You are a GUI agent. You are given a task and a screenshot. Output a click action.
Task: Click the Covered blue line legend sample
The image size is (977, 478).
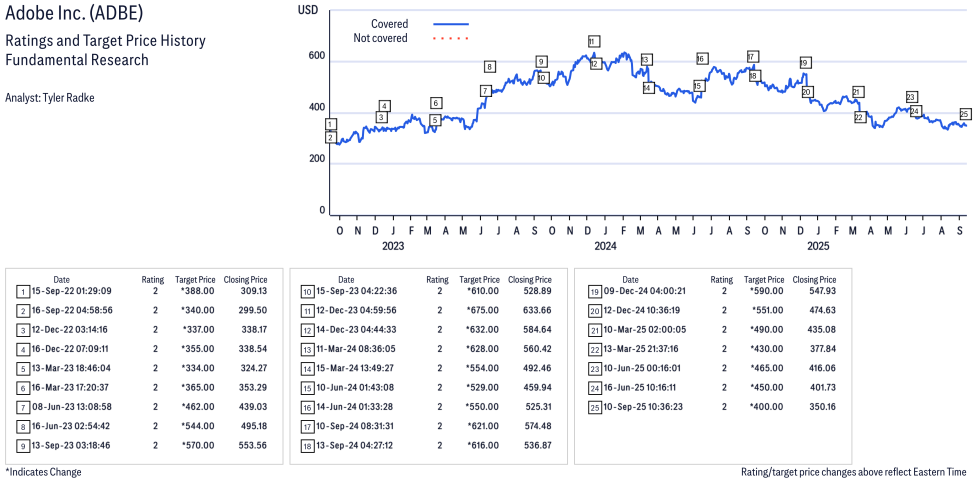coord(450,24)
